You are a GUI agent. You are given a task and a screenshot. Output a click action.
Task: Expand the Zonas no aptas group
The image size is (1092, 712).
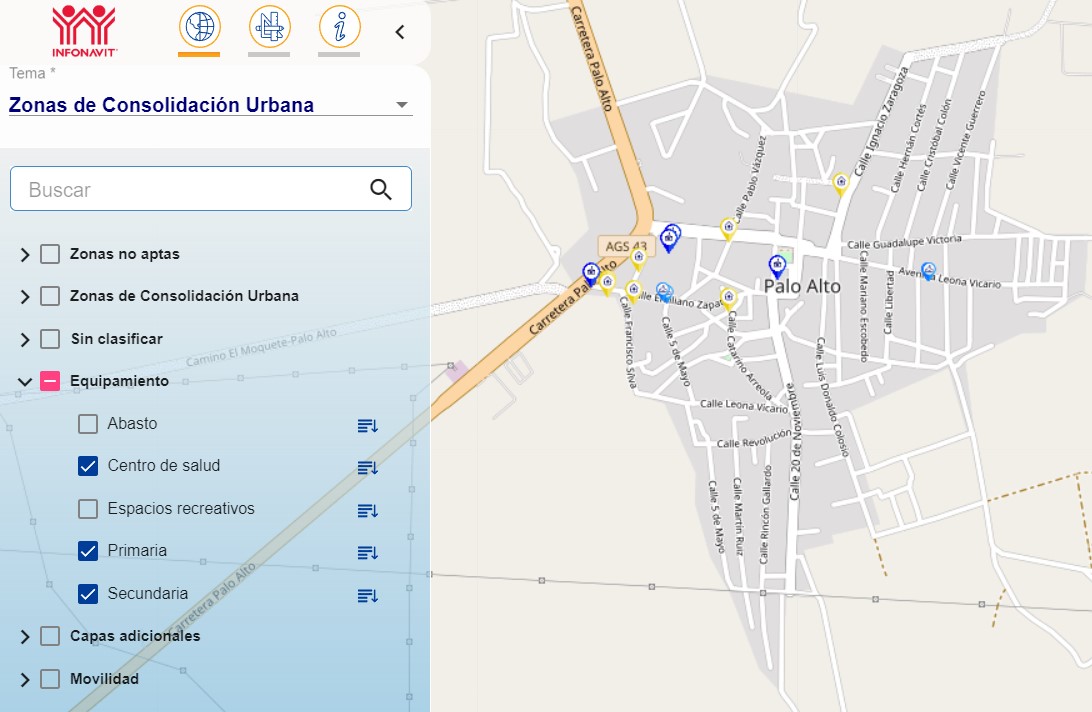pos(25,255)
